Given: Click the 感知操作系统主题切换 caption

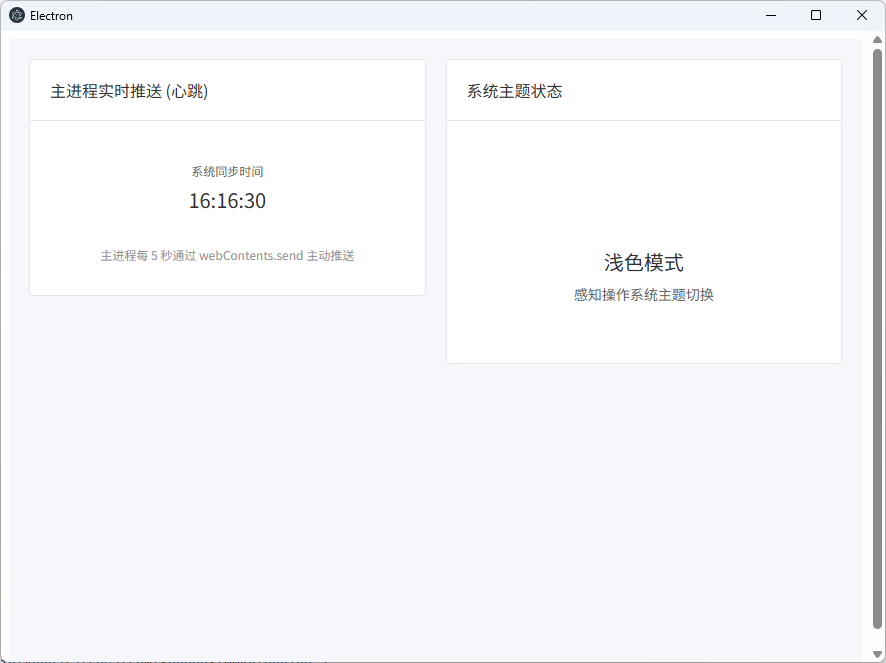Looking at the screenshot, I should pos(643,295).
